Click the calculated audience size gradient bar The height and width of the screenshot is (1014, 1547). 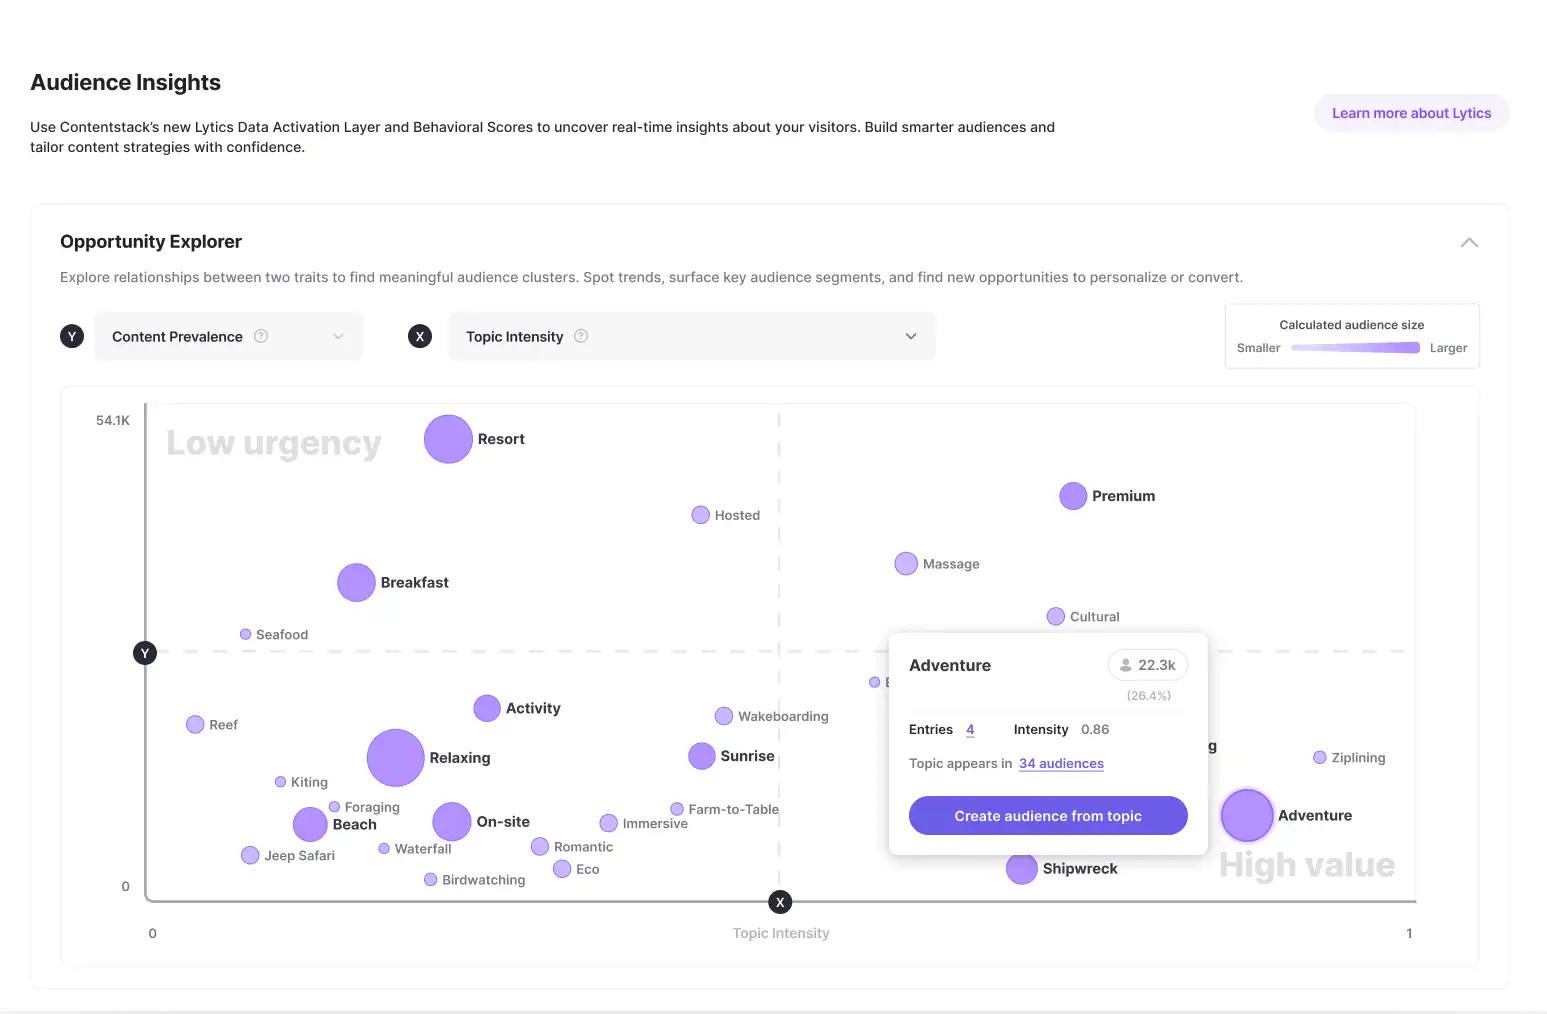[1355, 348]
